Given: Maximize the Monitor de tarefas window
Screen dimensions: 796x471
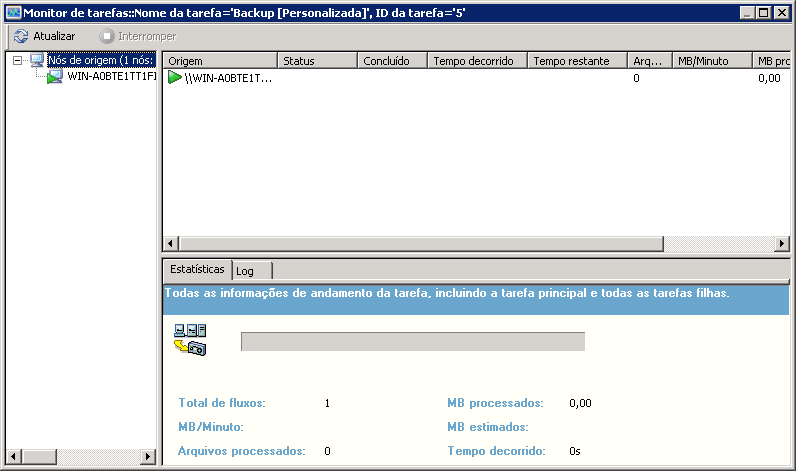Looking at the screenshot, I should click(764, 13).
